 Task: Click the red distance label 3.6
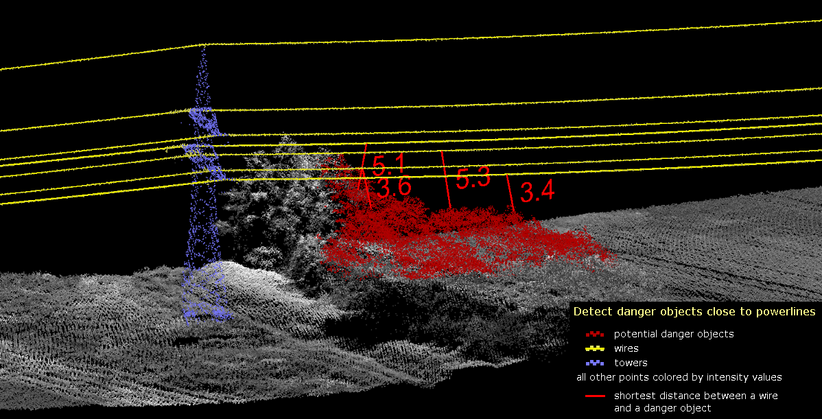pos(394,189)
